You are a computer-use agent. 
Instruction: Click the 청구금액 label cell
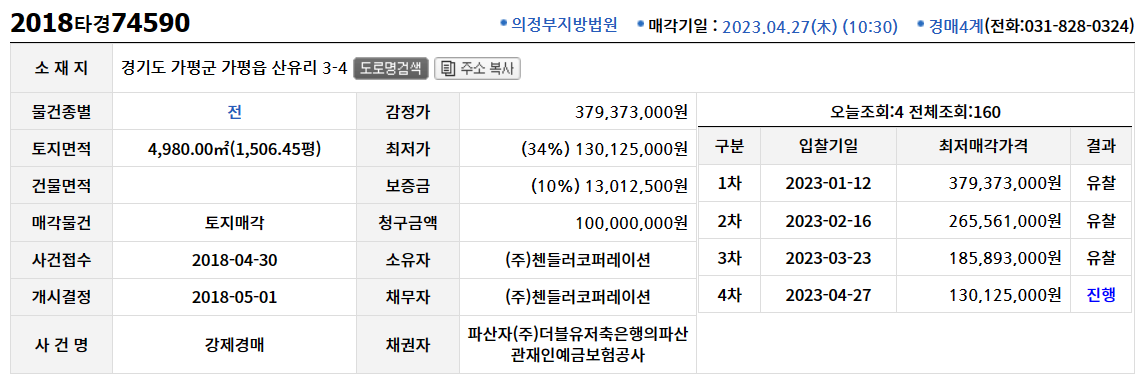tap(408, 222)
